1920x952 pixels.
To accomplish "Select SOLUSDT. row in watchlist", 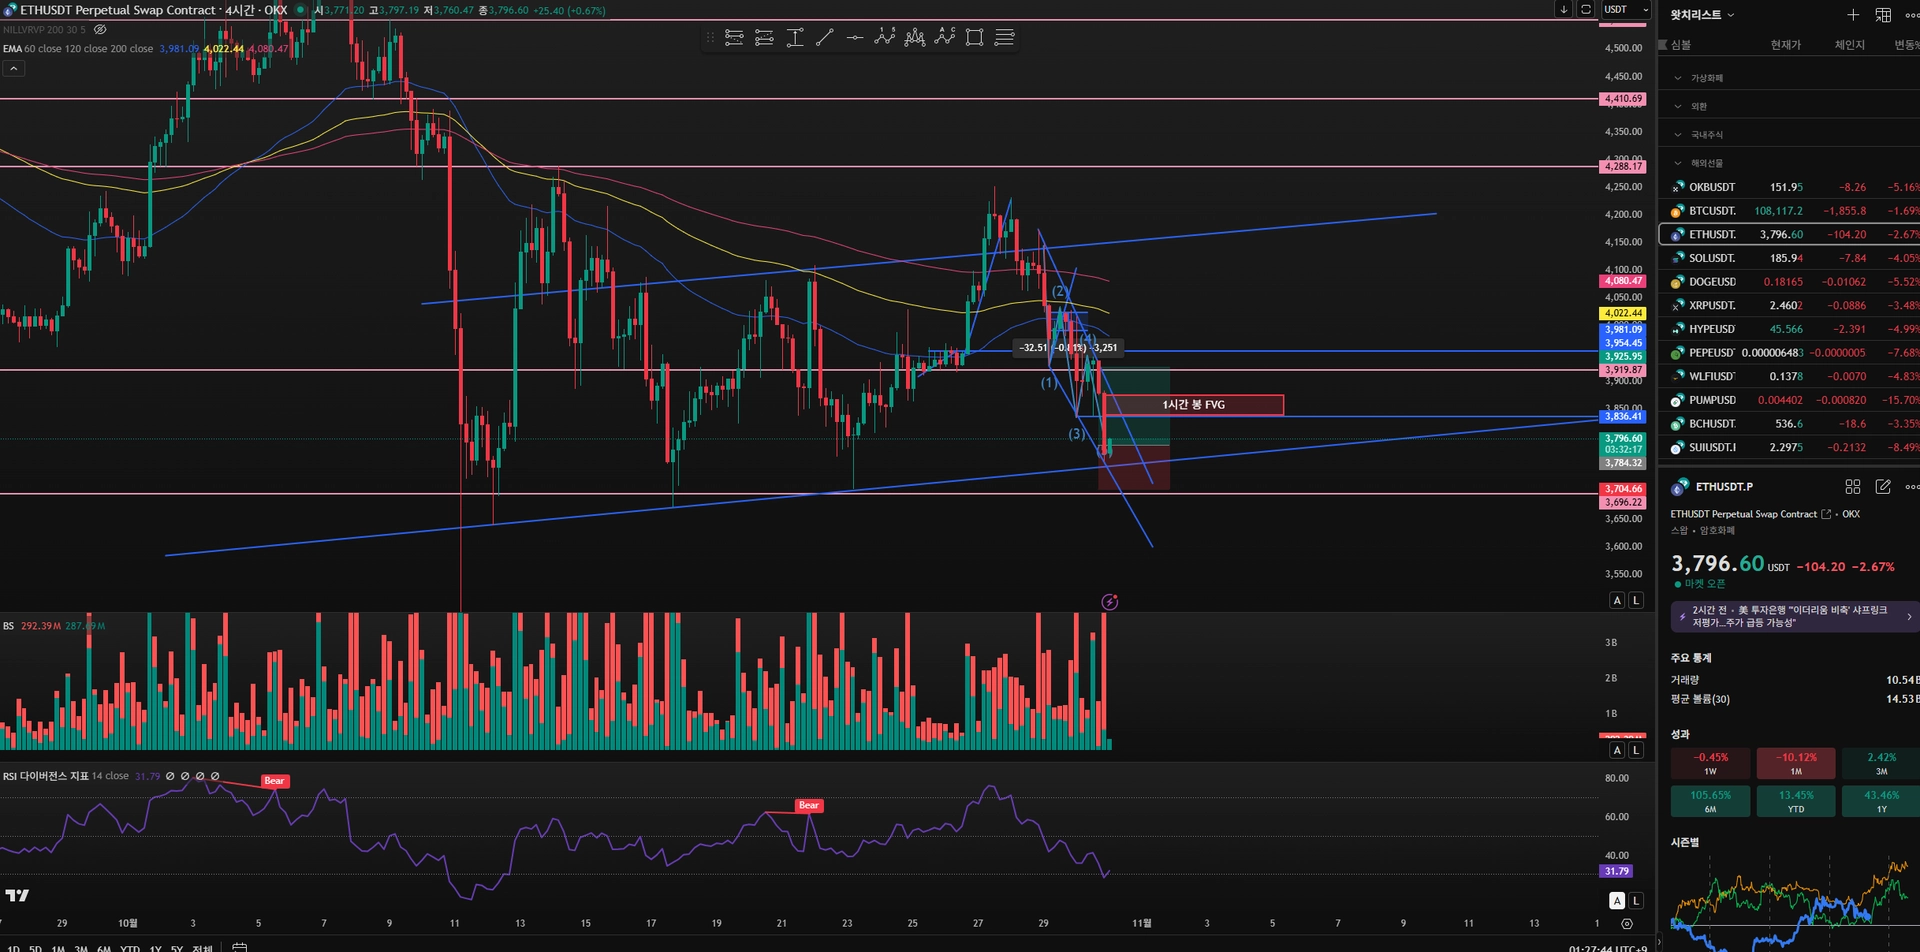I will [1789, 258].
